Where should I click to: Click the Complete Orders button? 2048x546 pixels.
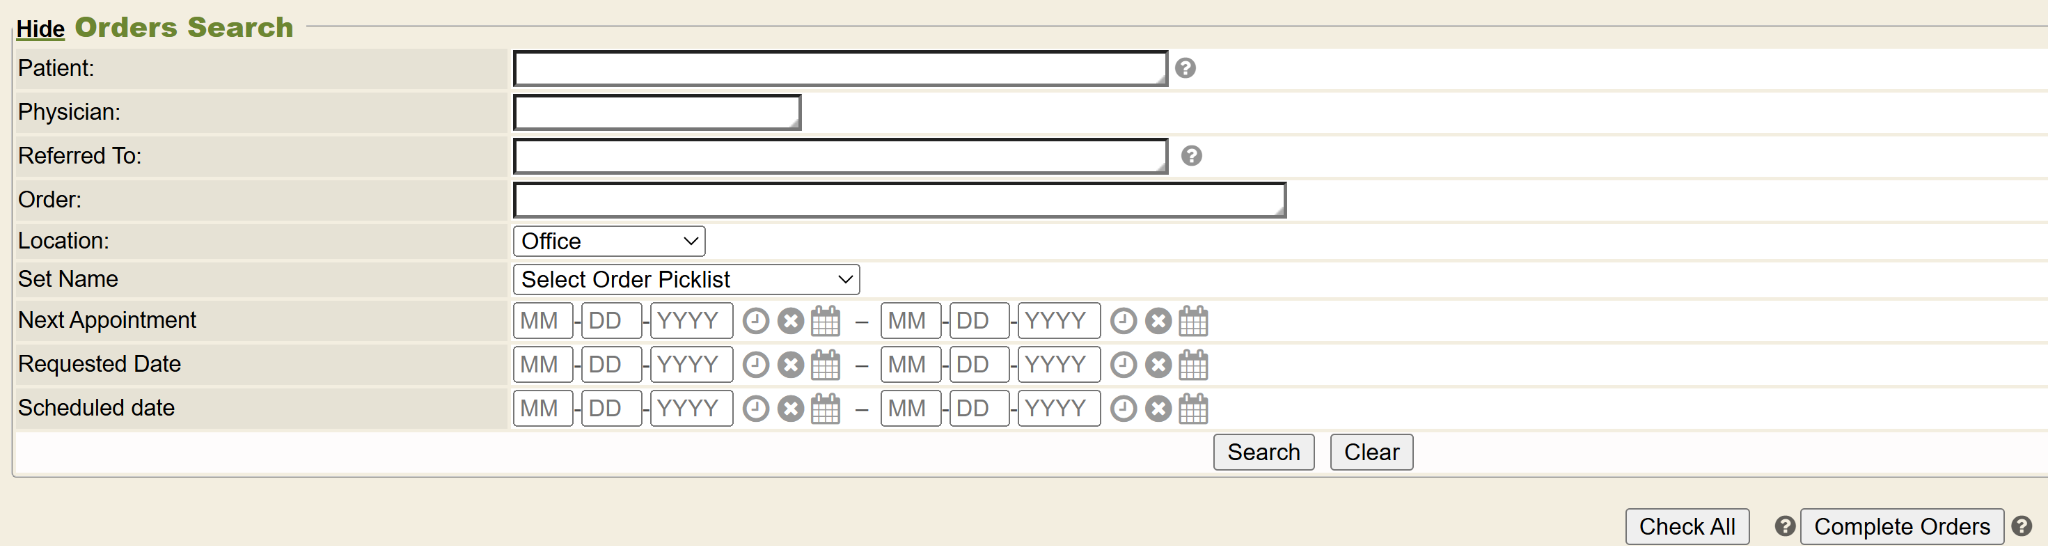1901,527
